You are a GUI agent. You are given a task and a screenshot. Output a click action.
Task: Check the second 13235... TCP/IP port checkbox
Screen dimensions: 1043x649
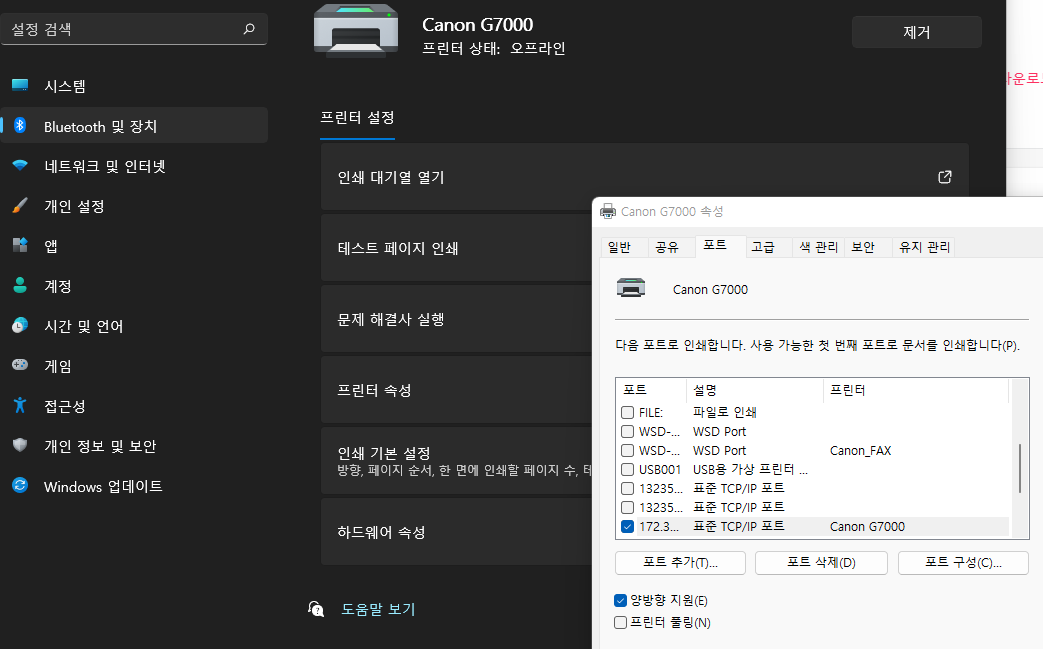tap(627, 507)
